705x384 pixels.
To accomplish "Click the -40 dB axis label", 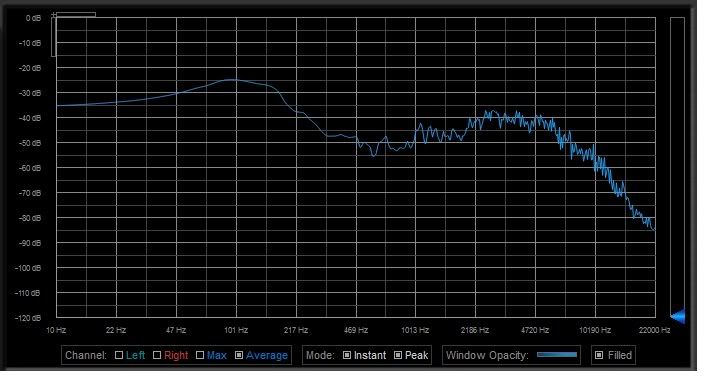I will 30,118.
